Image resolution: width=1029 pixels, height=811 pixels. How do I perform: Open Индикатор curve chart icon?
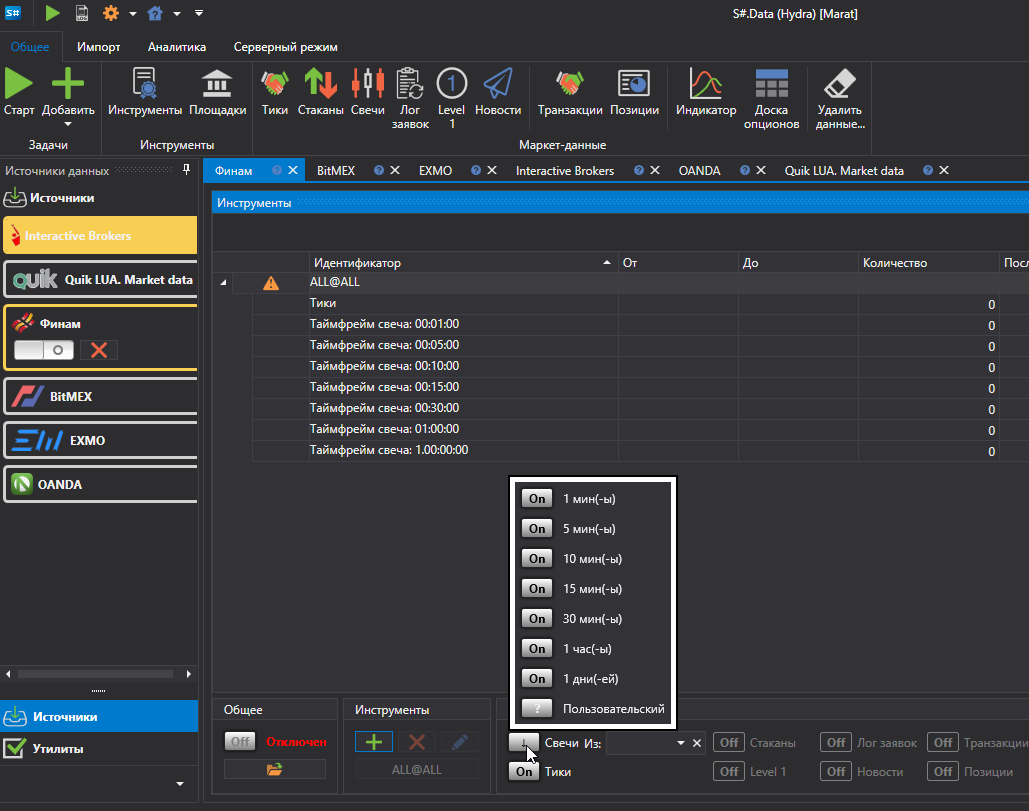pos(705,84)
